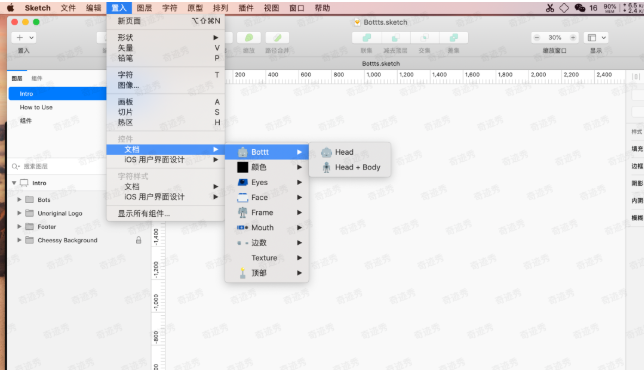Open the View (显示) layout icon
Image resolution: width=644 pixels, height=371 pixels.
[592, 38]
